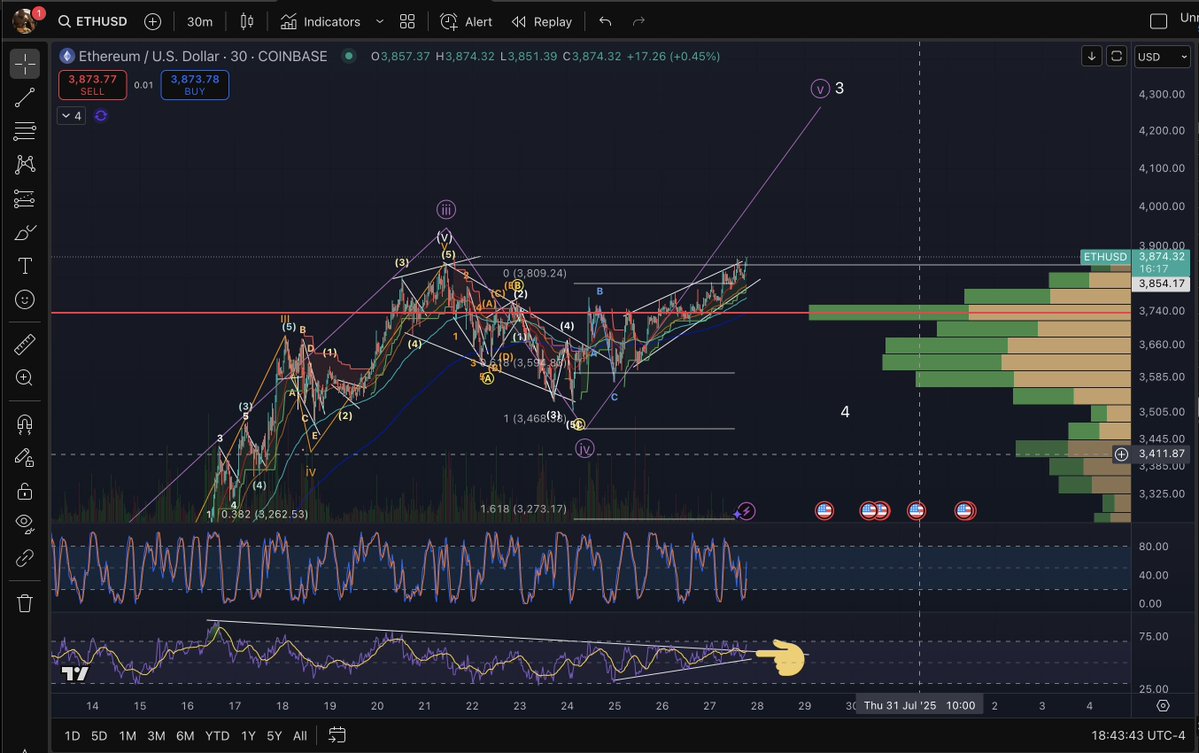Select the trend line drawing tool
The height and width of the screenshot is (753, 1199).
pos(24,97)
